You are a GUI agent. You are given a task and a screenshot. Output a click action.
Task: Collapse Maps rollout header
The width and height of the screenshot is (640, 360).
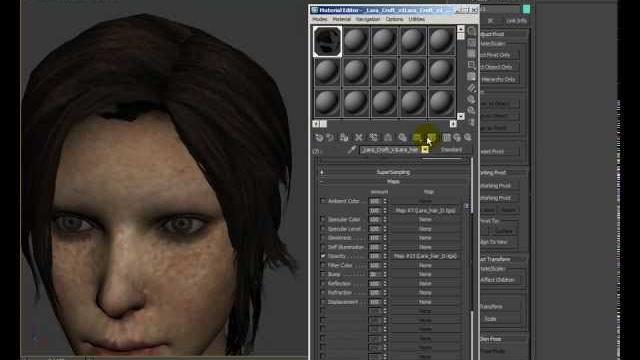click(393, 182)
